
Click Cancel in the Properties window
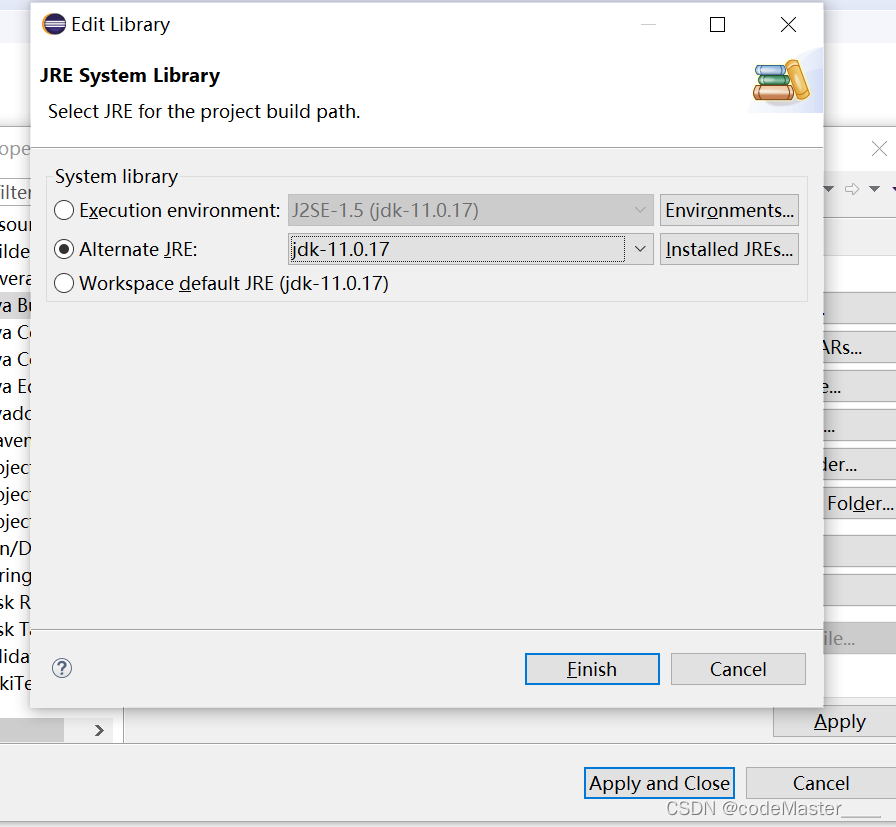(x=821, y=783)
